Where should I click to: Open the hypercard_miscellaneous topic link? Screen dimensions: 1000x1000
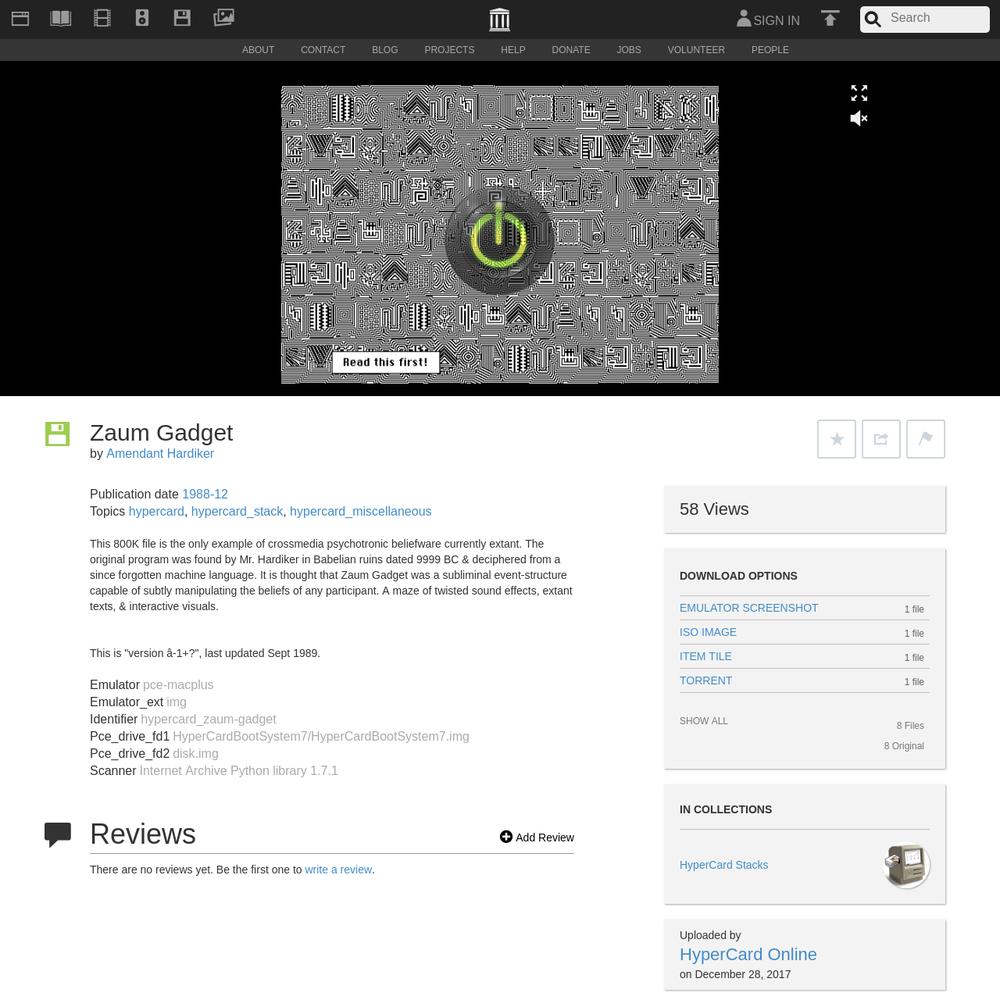(360, 511)
